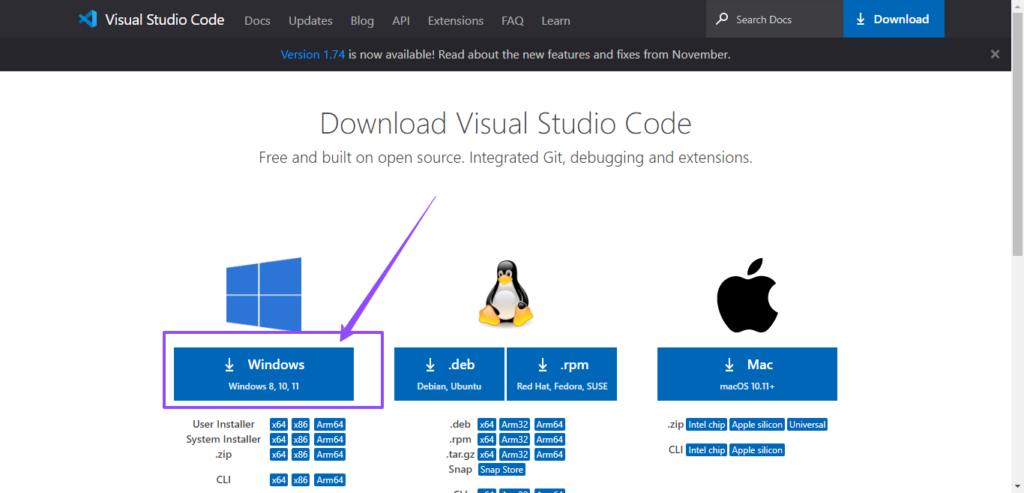Open the API navigation item
This screenshot has height=493, width=1024.
(x=401, y=20)
